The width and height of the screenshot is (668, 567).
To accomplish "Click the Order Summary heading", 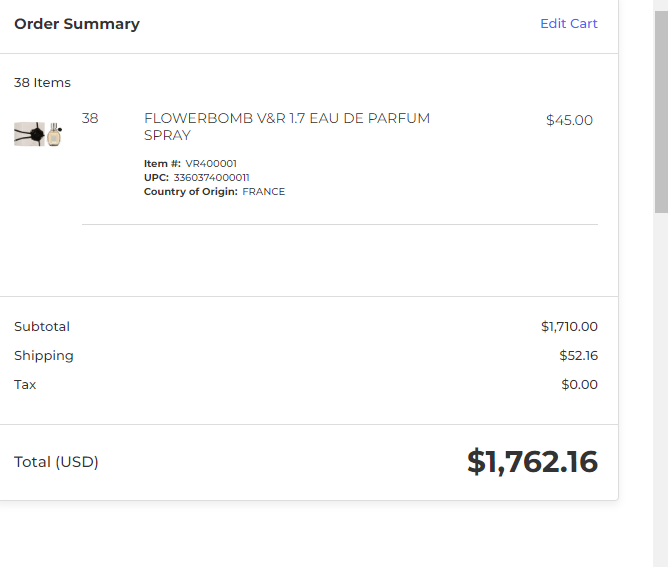I will (77, 24).
